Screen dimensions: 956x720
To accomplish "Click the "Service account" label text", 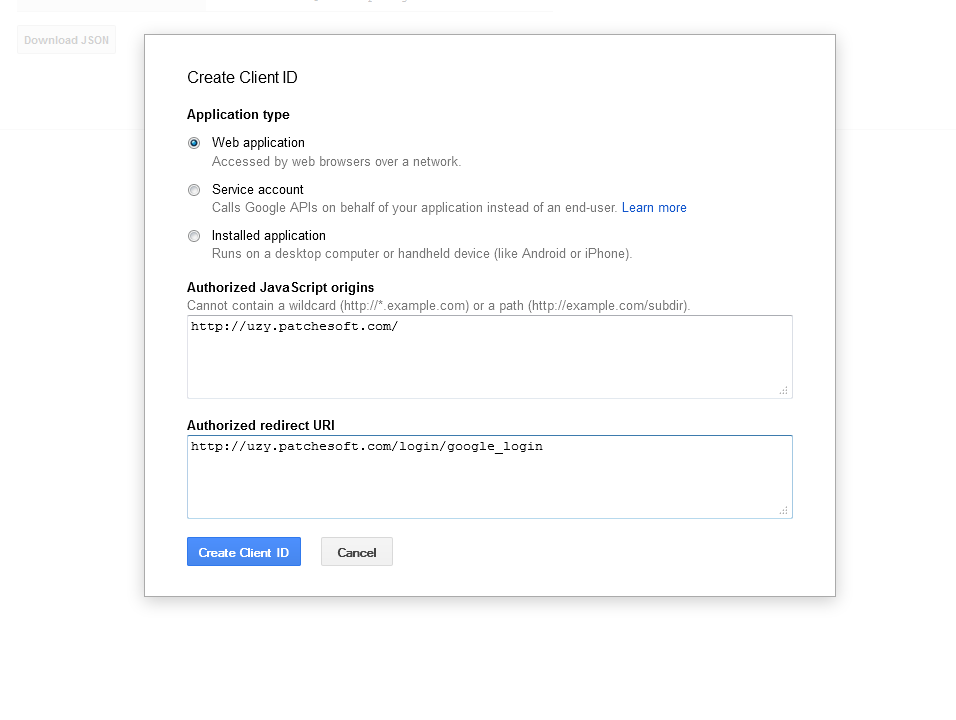I will coord(258,190).
